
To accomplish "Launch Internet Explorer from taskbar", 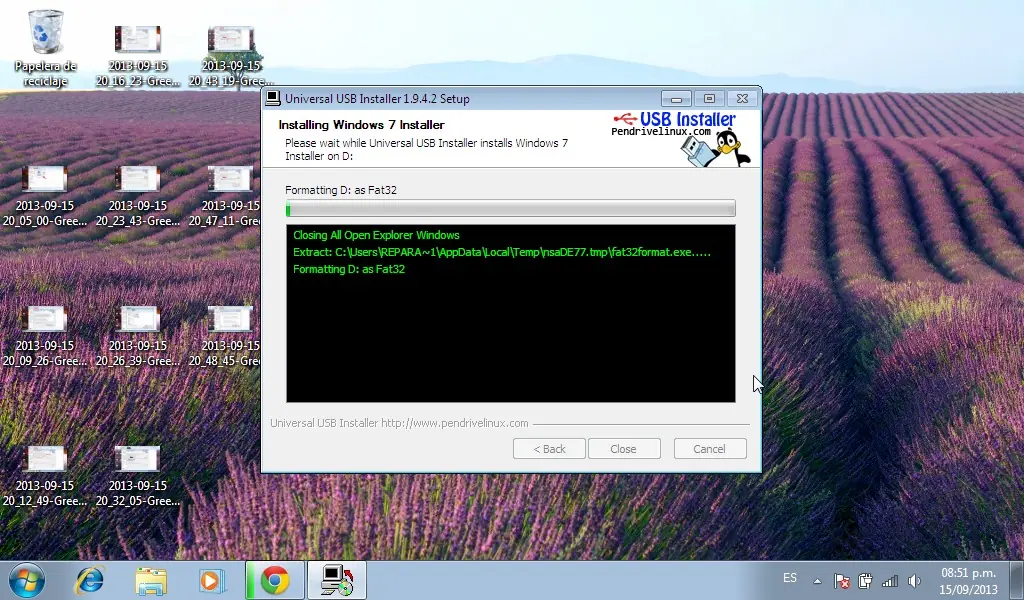I will [90, 580].
